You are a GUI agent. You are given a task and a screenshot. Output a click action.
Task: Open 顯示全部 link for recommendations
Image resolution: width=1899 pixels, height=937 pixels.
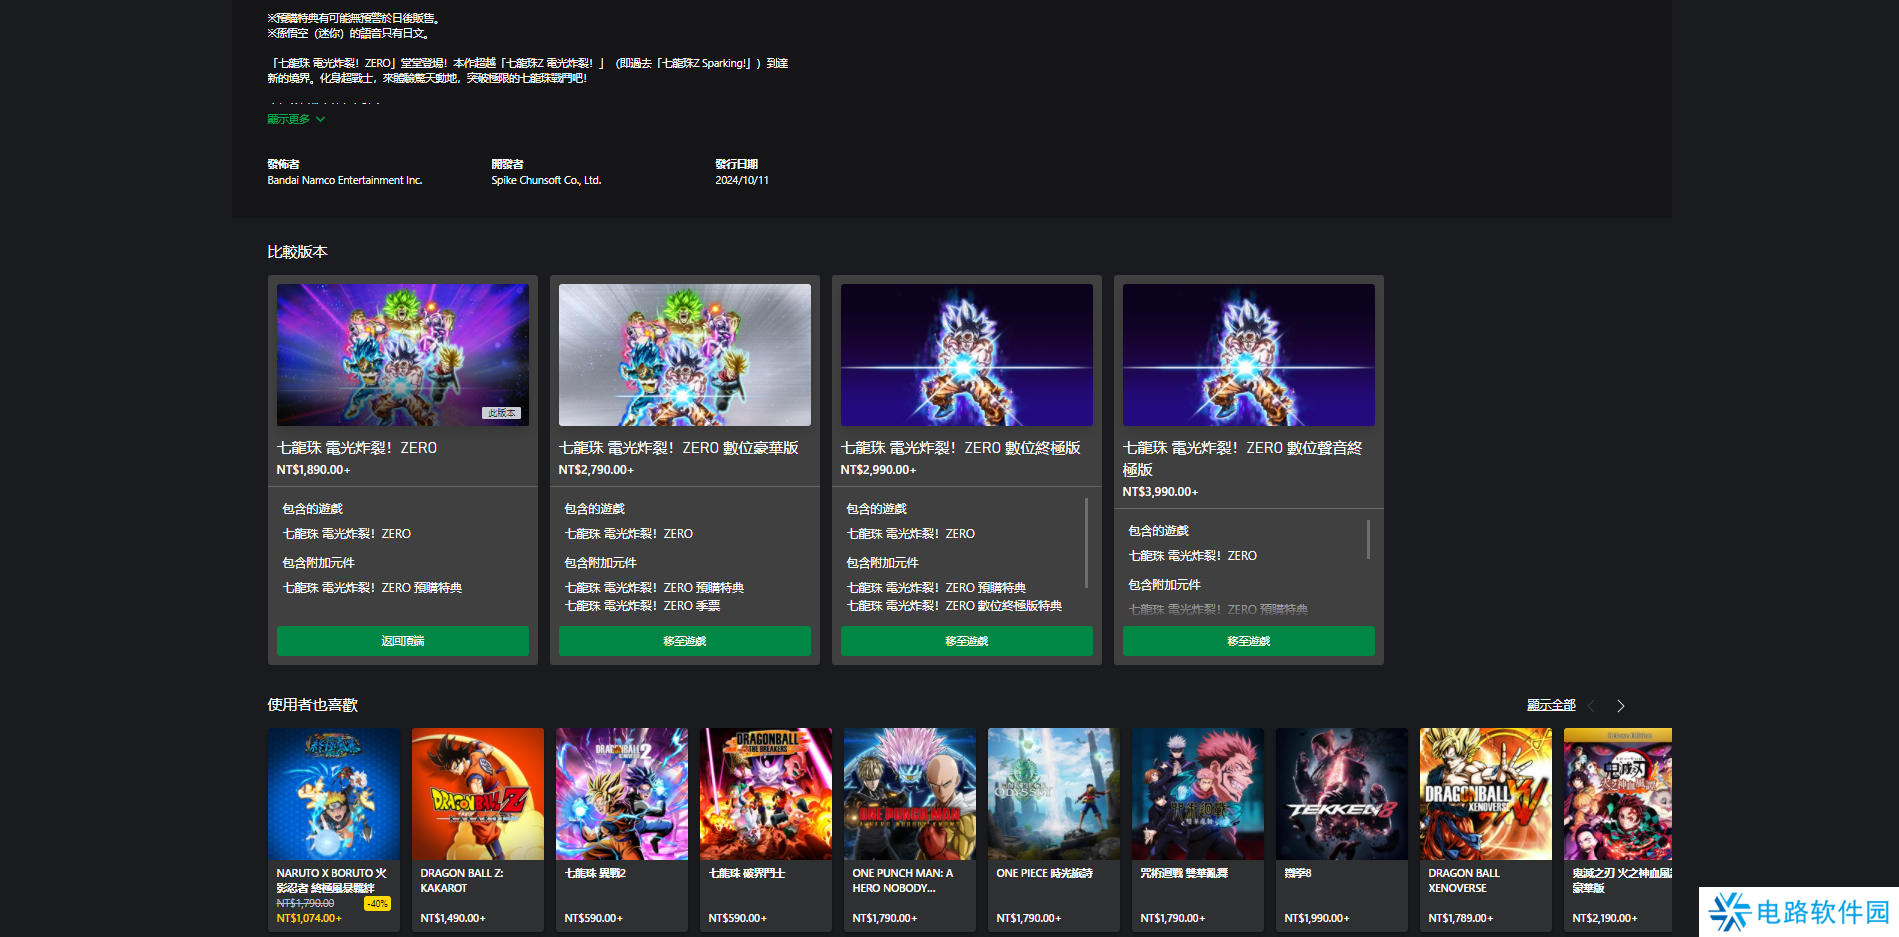1551,705
